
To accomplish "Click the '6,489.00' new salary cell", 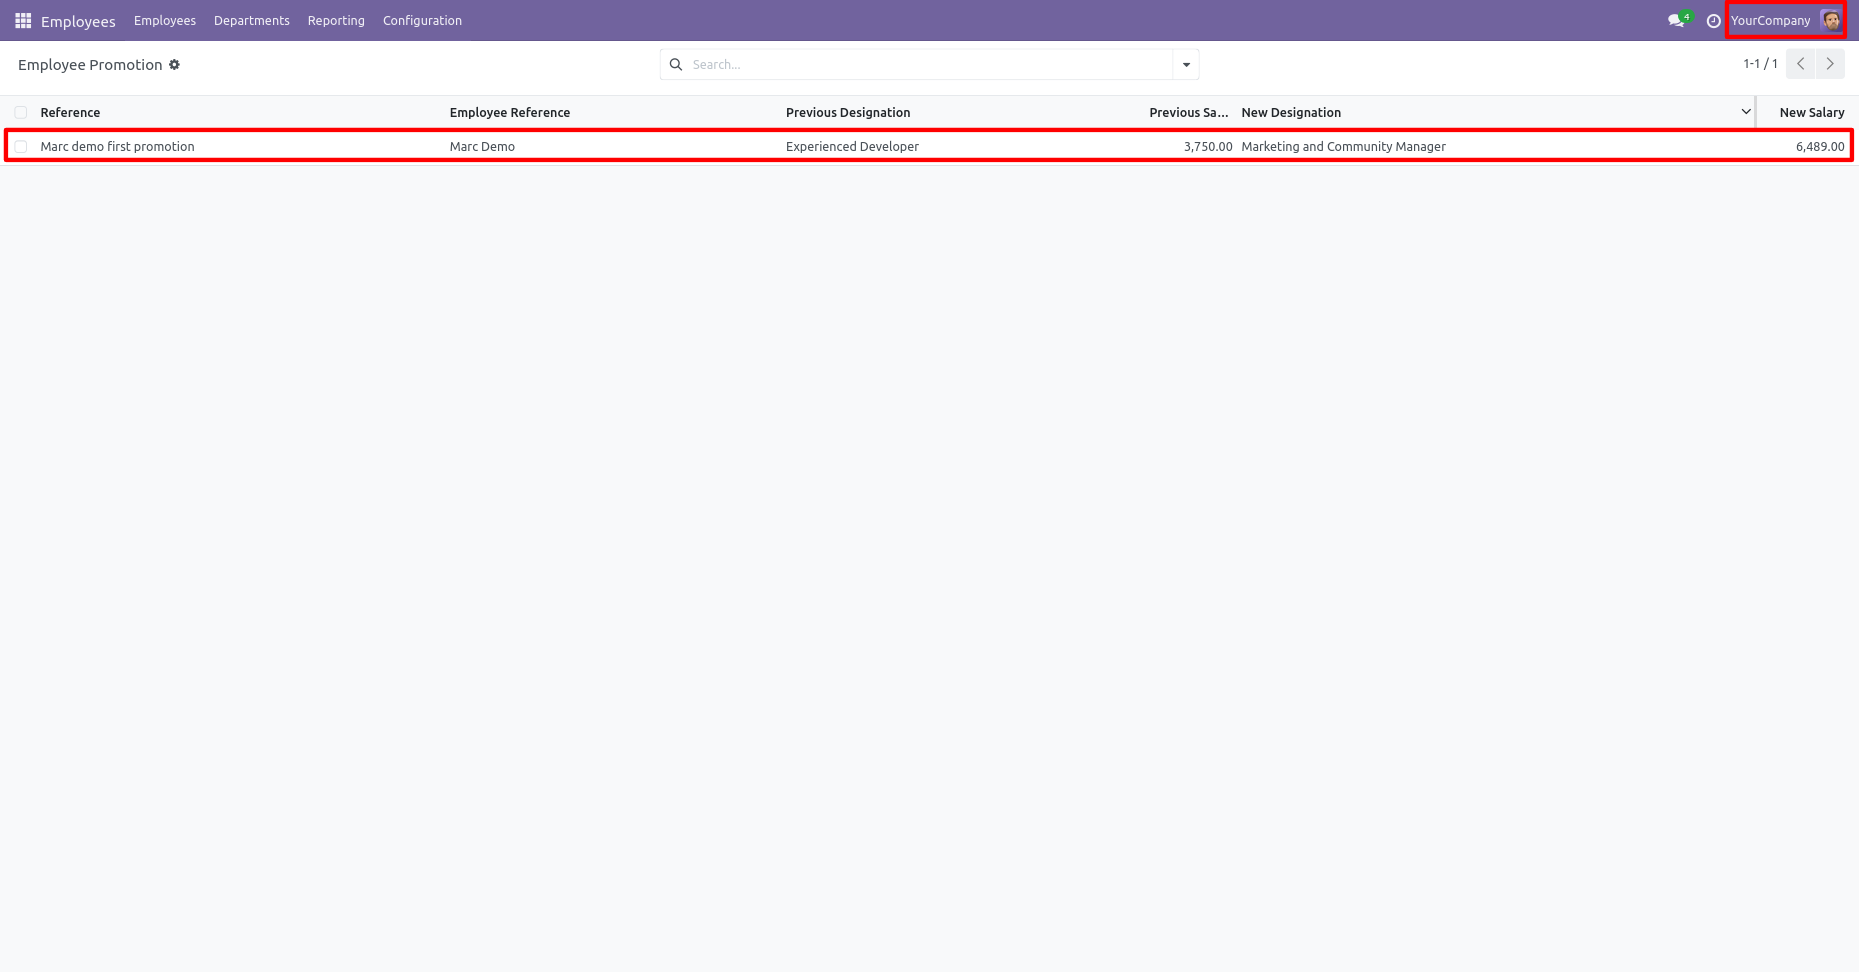I will point(1820,146).
